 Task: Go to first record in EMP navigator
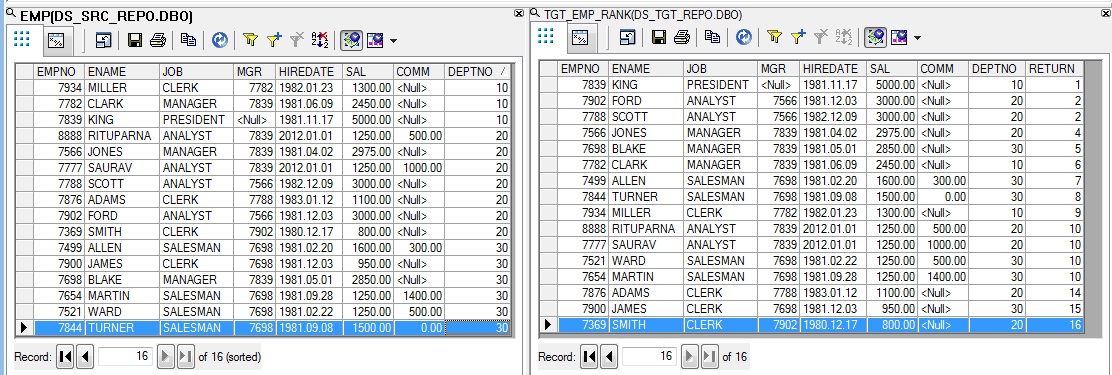point(64,357)
